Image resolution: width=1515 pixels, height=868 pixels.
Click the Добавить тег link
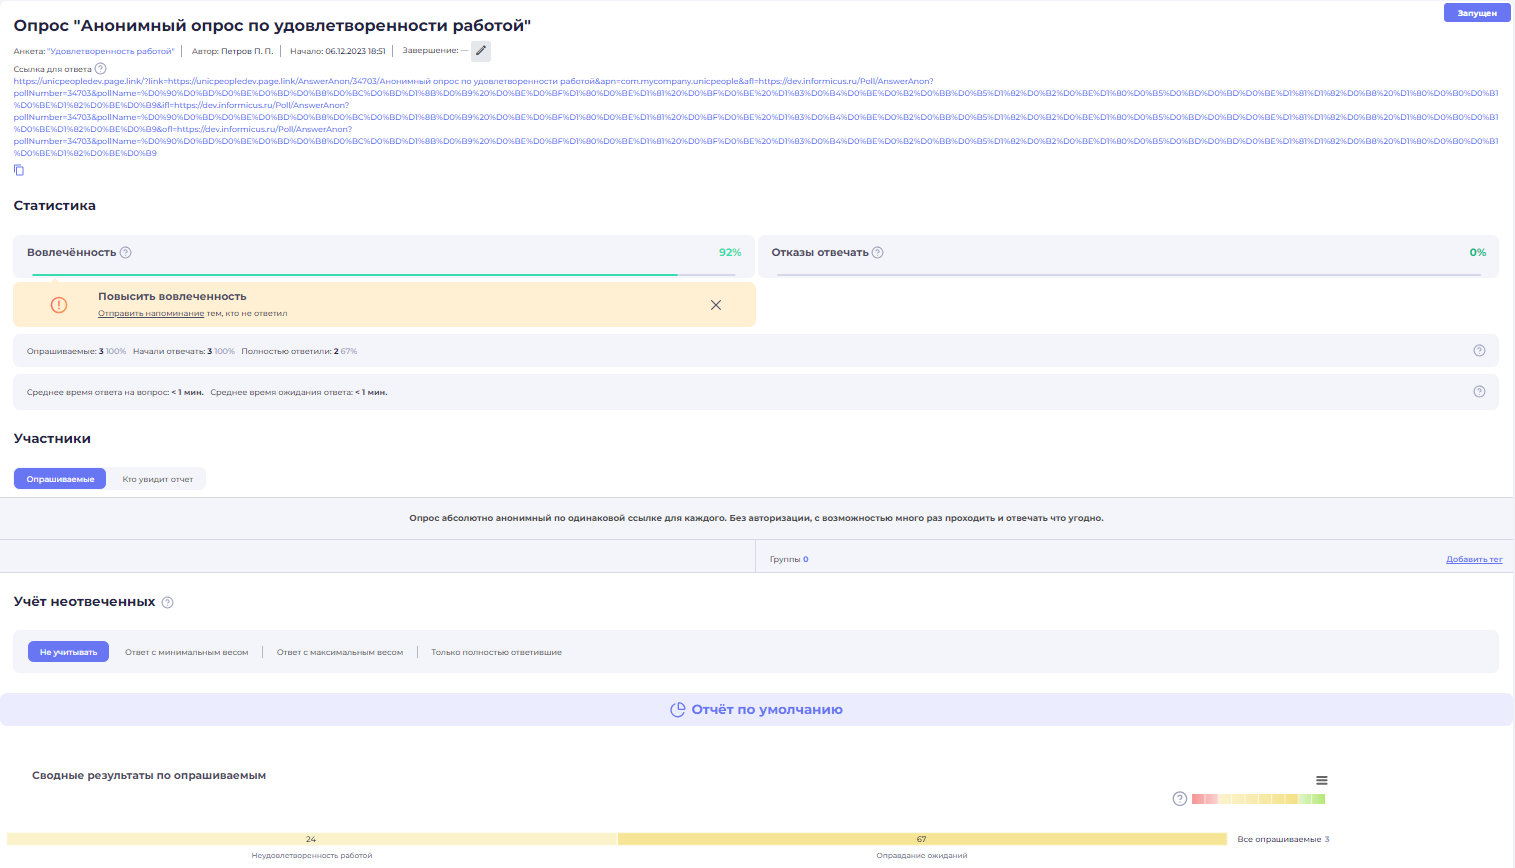click(1474, 560)
